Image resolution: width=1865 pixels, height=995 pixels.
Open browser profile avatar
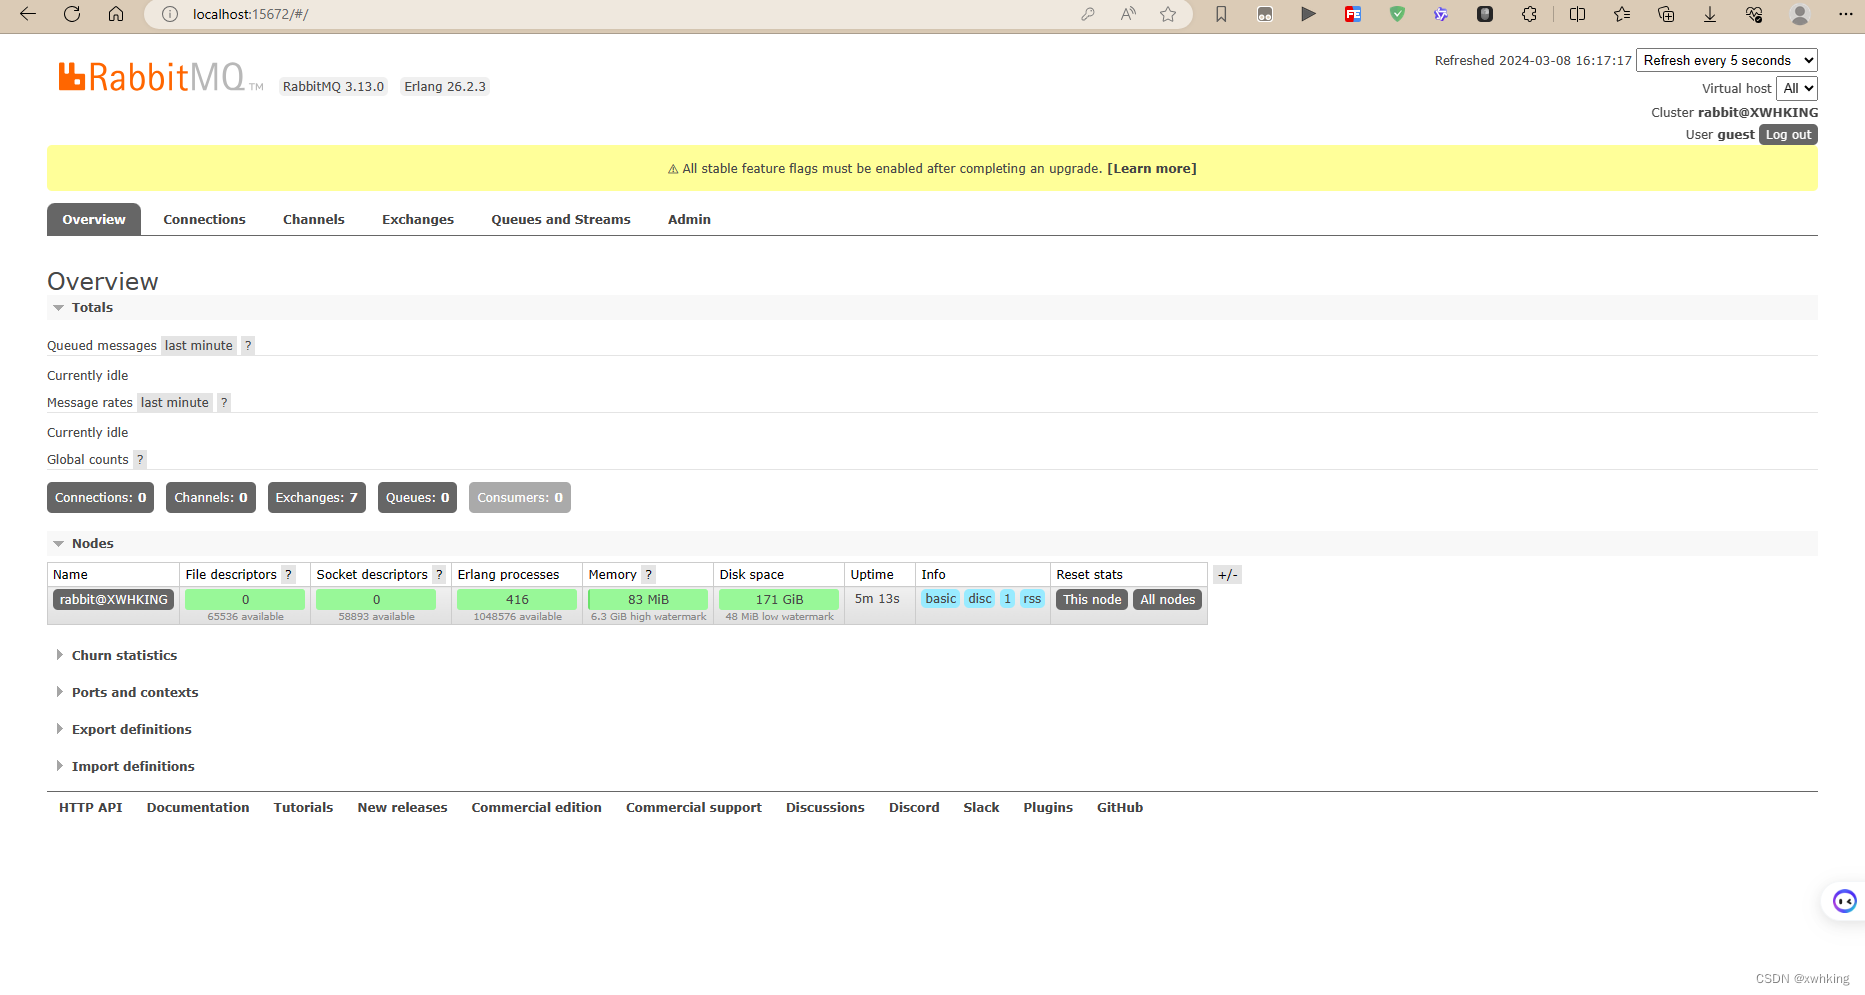point(1800,14)
